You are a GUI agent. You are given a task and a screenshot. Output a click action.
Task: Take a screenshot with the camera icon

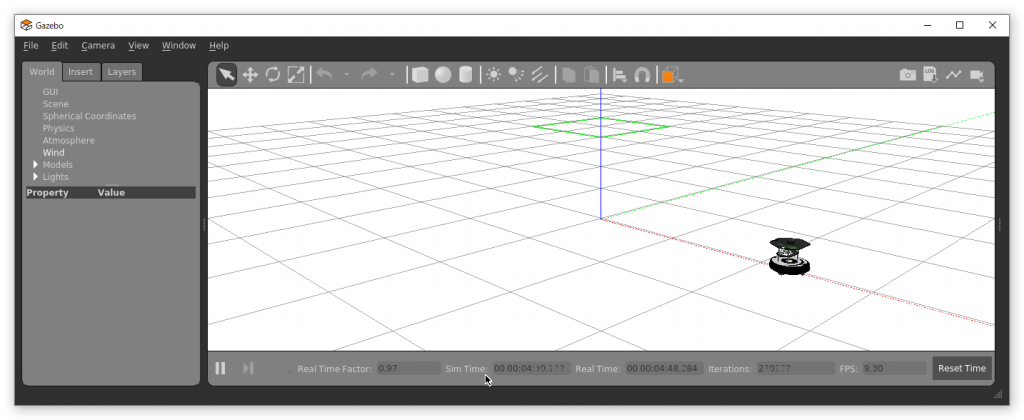[907, 75]
